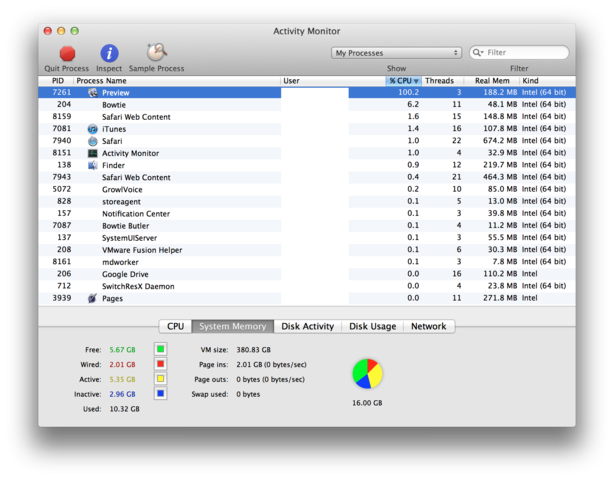Click the Preview app icon in process list
This screenshot has width=614, height=480.
click(92, 92)
